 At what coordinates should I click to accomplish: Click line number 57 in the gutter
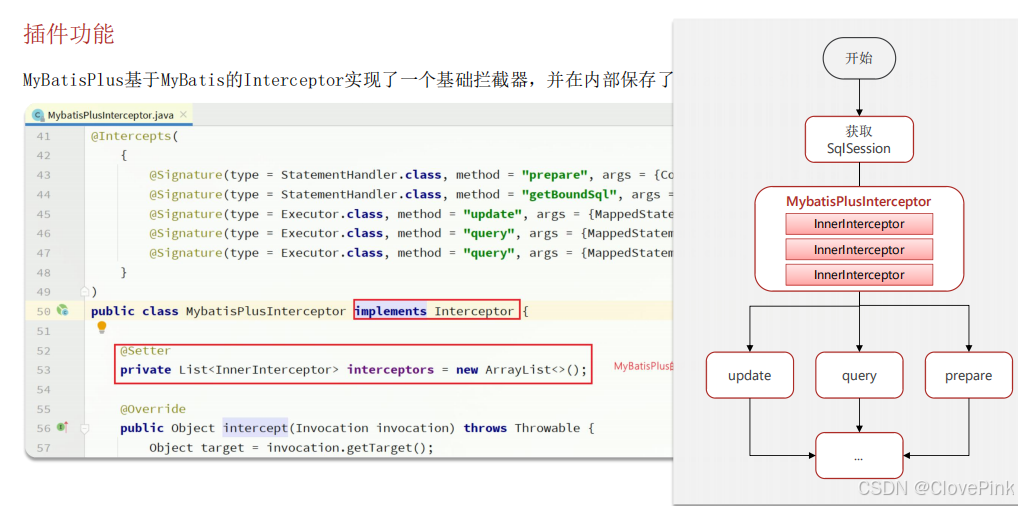[x=43, y=448]
